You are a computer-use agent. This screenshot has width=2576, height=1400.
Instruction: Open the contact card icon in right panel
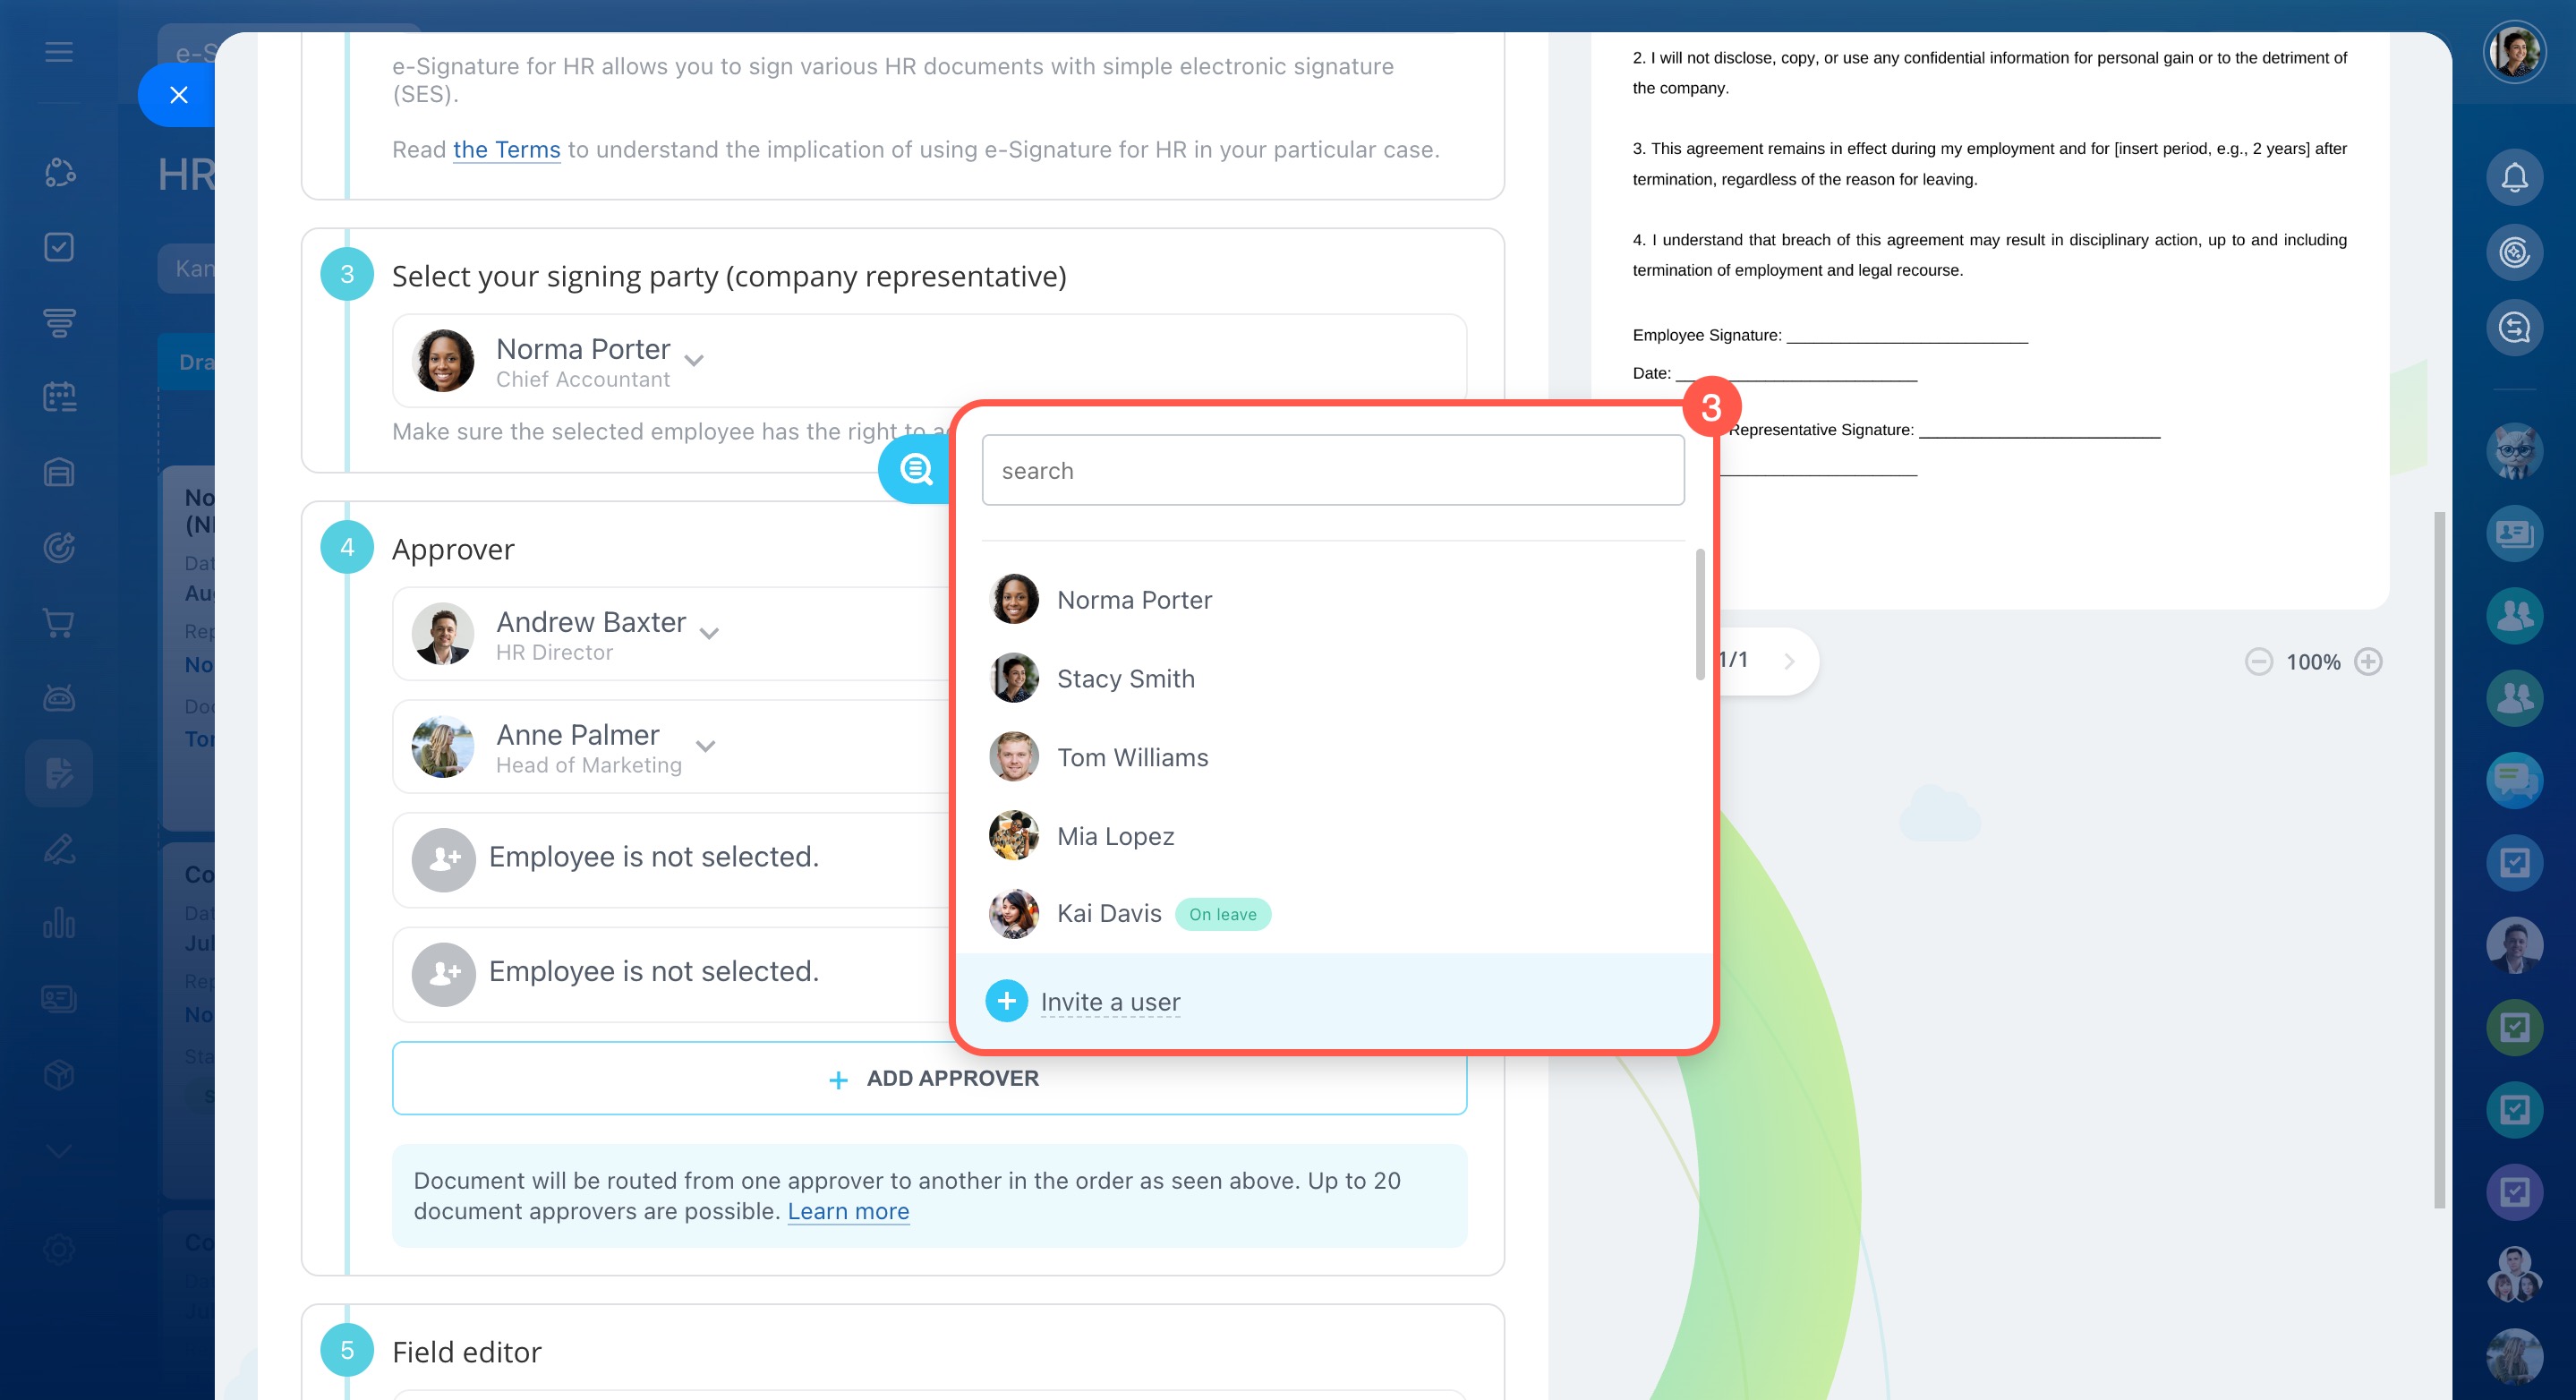pyautogui.click(x=2514, y=533)
